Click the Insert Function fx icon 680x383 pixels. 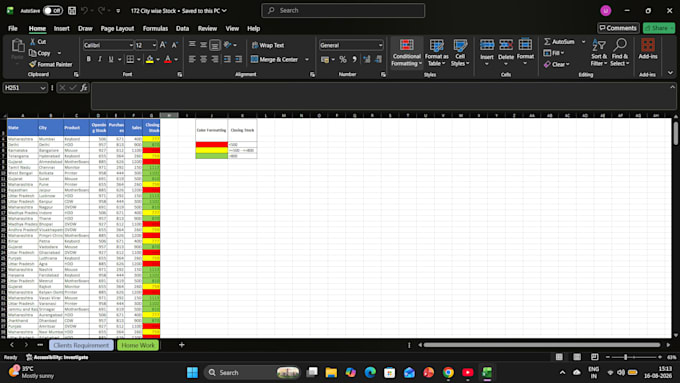point(84,88)
